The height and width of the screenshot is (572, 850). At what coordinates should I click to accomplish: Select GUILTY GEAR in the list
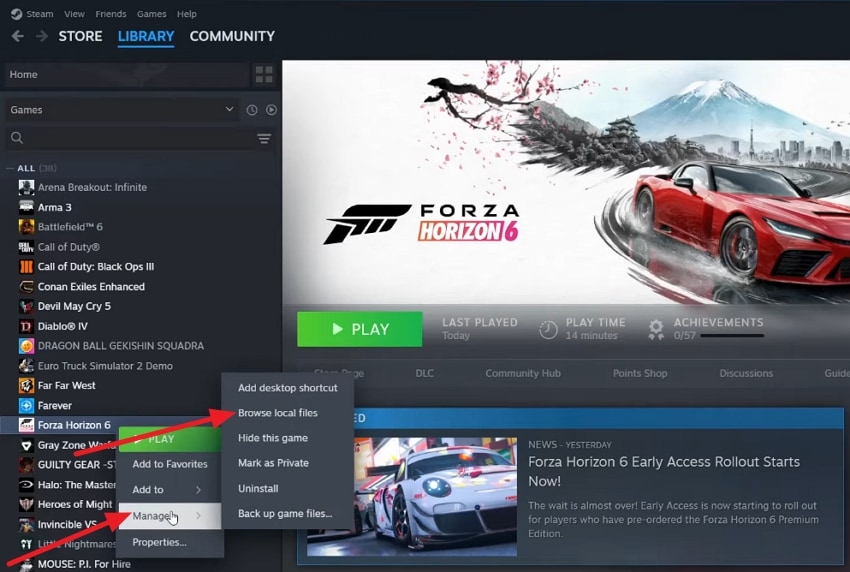(x=76, y=465)
